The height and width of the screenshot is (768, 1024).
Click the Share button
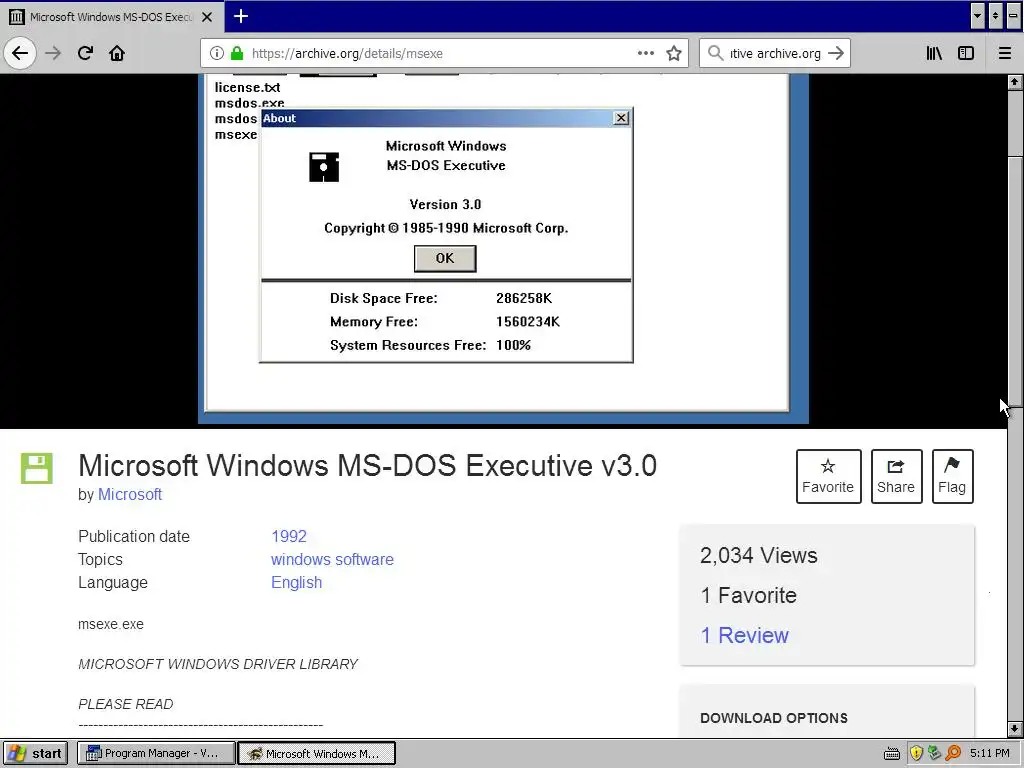[896, 476]
